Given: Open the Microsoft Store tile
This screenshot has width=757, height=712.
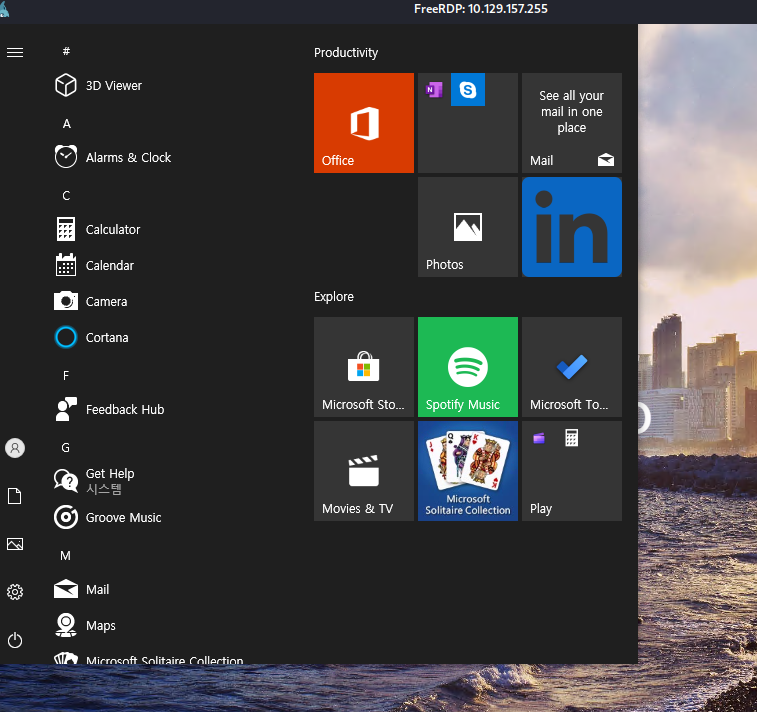Looking at the screenshot, I should [364, 367].
